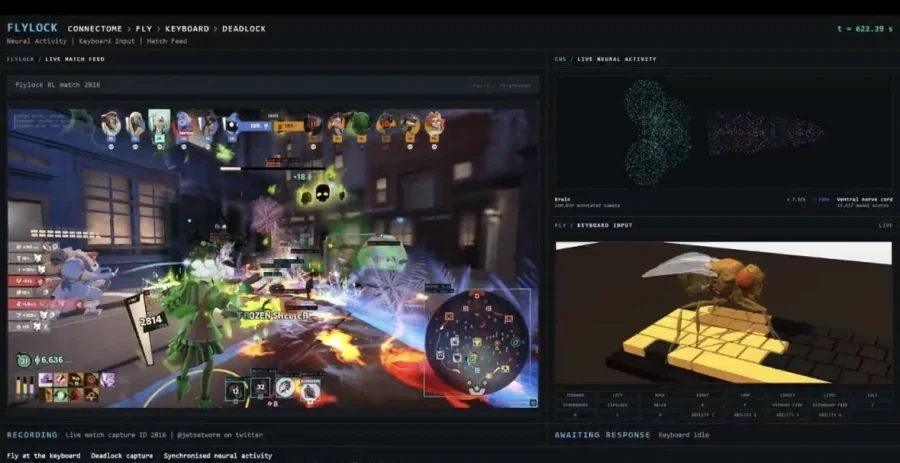Viewport: 900px width, 463px height.
Task: Click the t = 622.39 s timer
Action: 865,29
